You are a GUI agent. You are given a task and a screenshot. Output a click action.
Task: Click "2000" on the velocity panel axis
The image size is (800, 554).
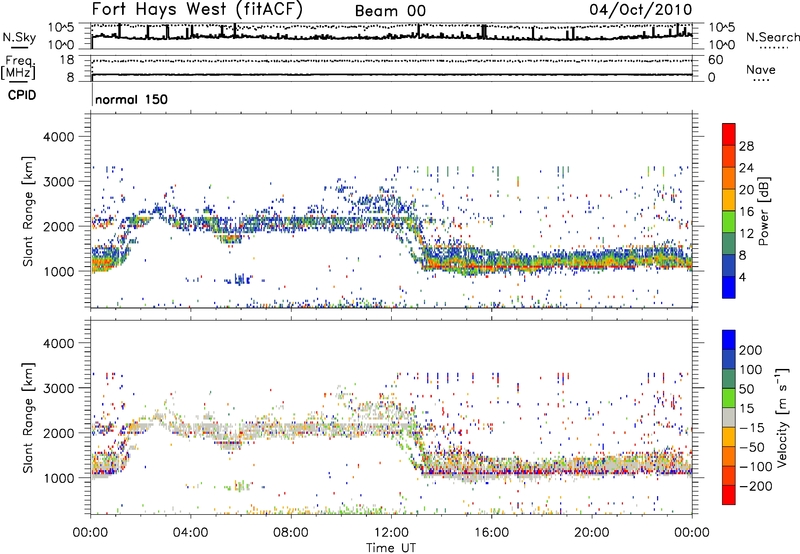pyautogui.click(x=58, y=433)
